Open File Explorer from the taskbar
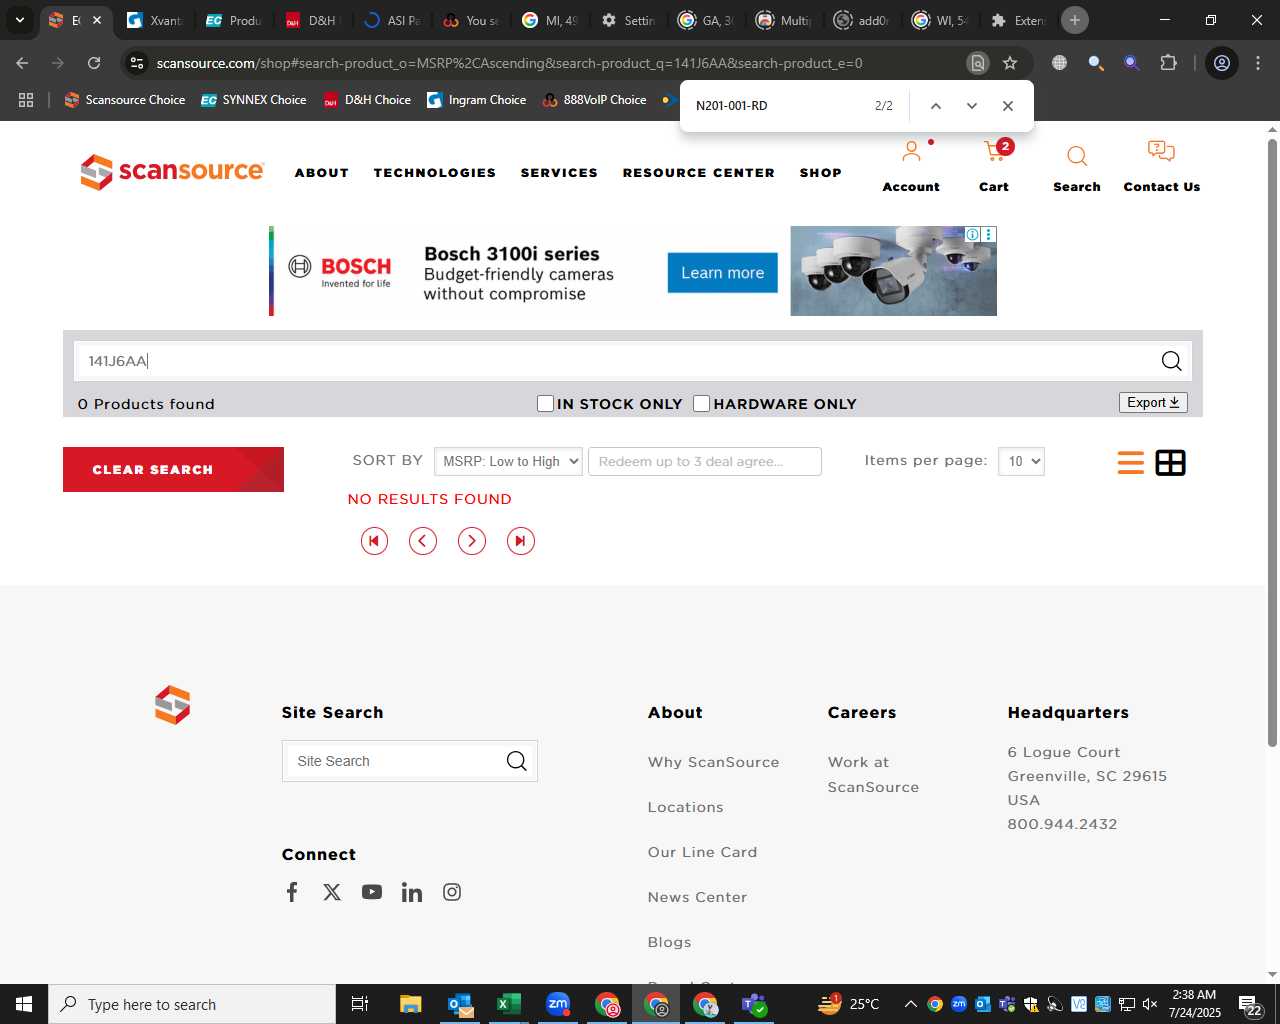 pos(410,1004)
